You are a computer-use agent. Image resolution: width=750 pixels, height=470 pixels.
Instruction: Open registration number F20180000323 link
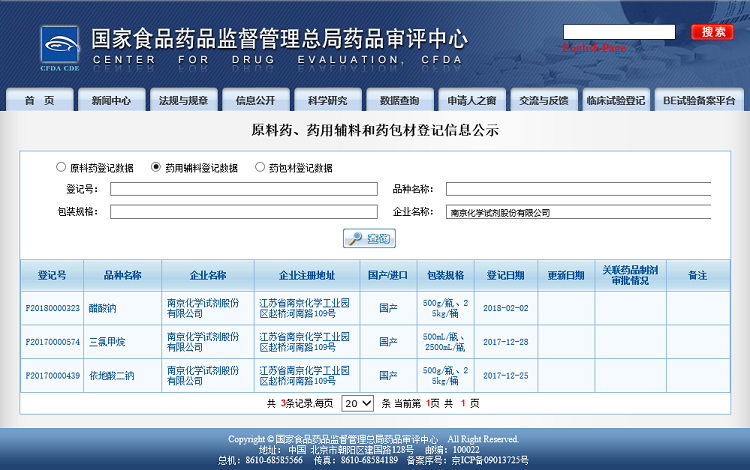52,308
